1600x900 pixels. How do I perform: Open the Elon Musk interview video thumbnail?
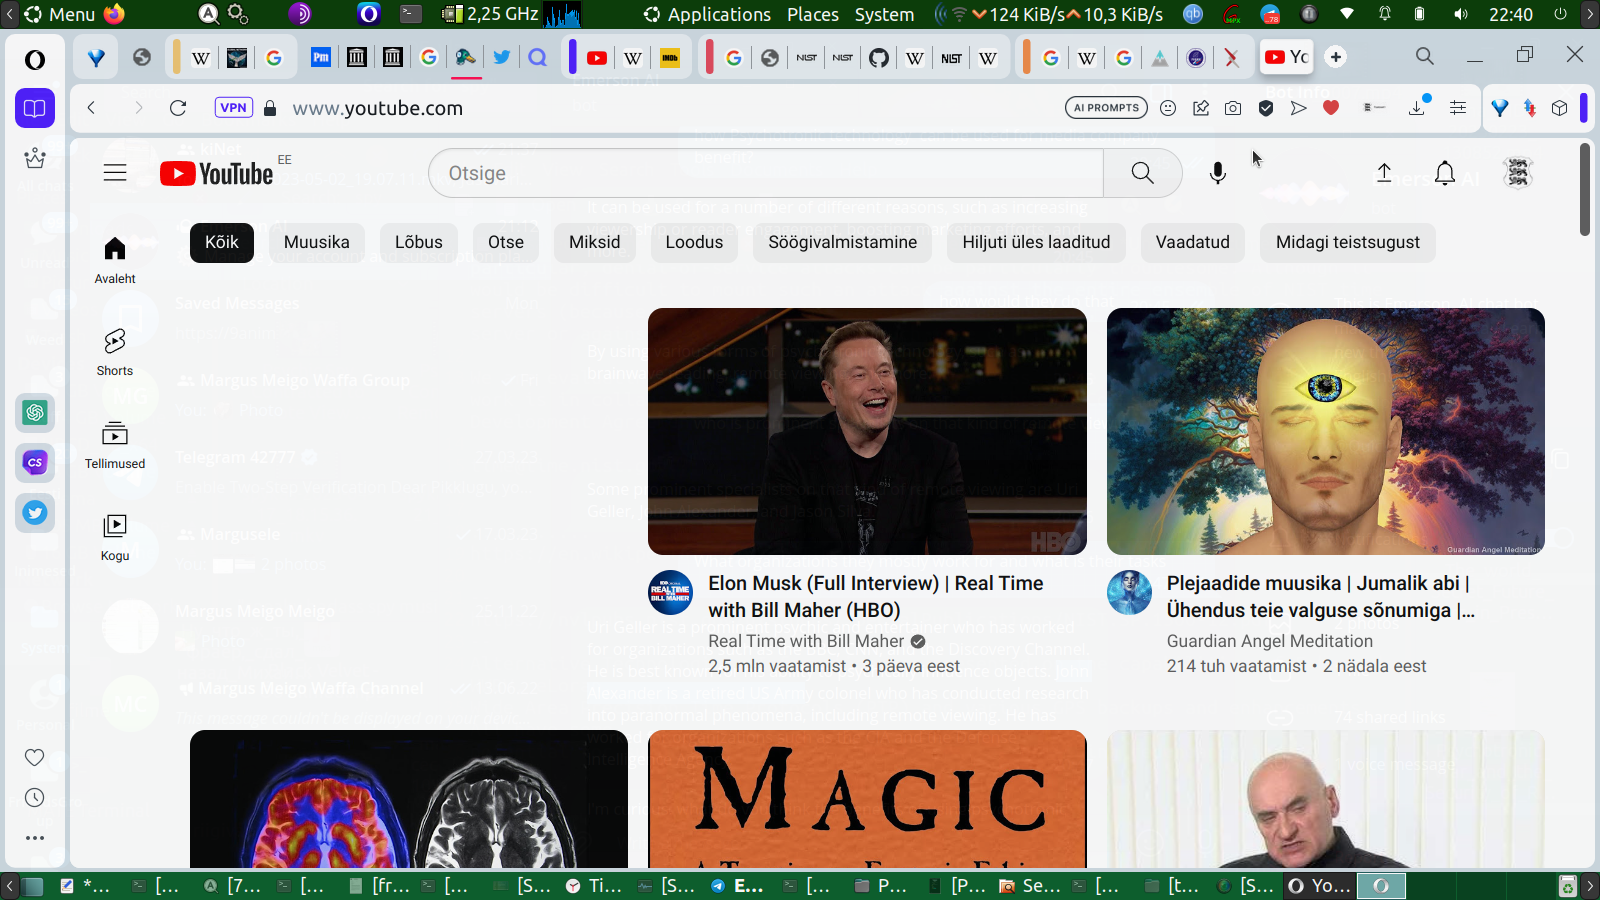click(867, 431)
